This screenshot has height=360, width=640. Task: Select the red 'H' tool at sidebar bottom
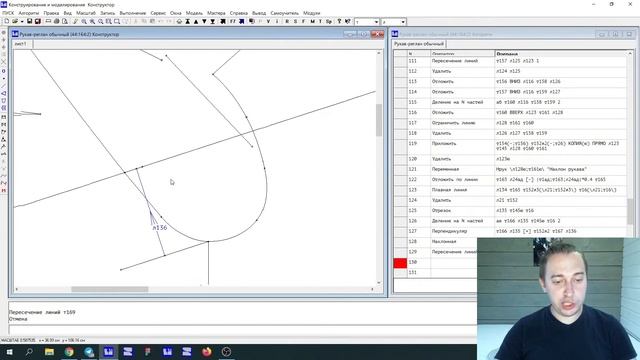click(4, 191)
